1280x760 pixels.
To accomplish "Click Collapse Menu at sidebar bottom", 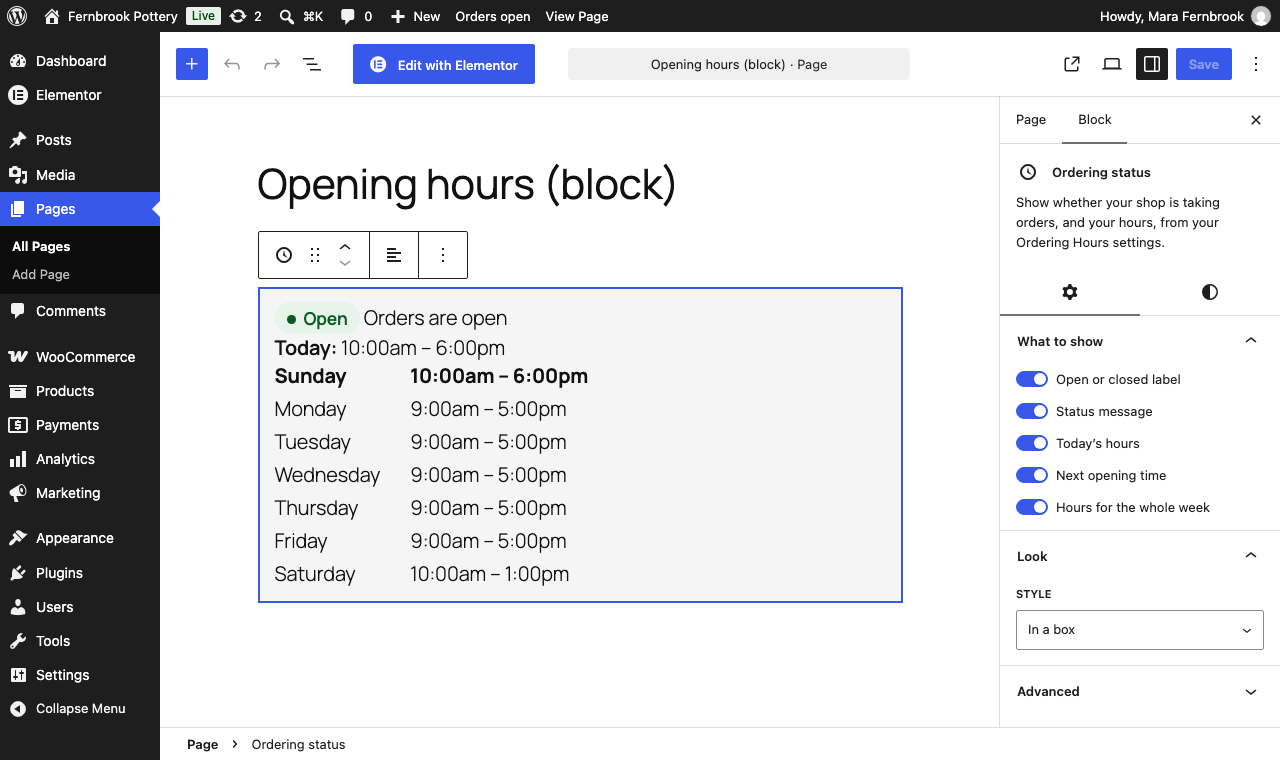I will point(80,708).
